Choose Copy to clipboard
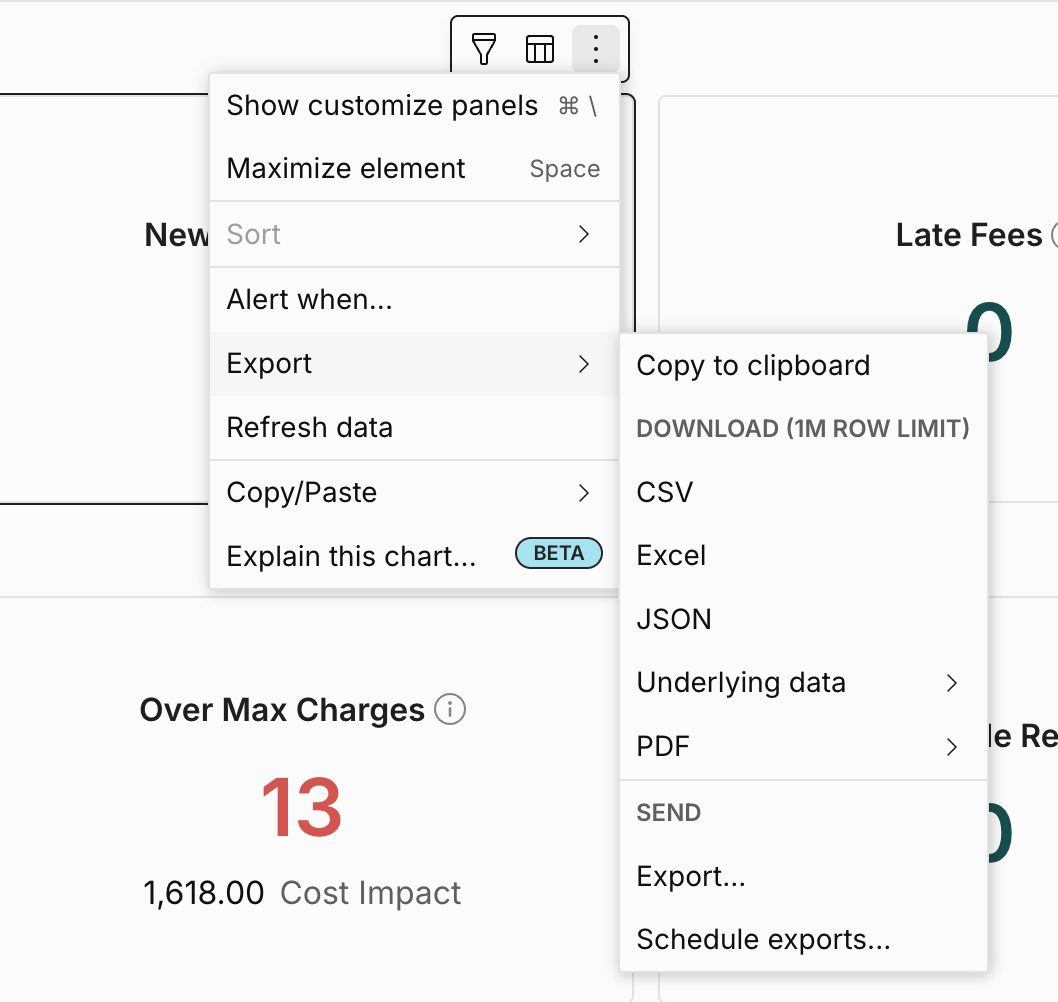Screen dimensions: 1058x1002 (803, 366)
